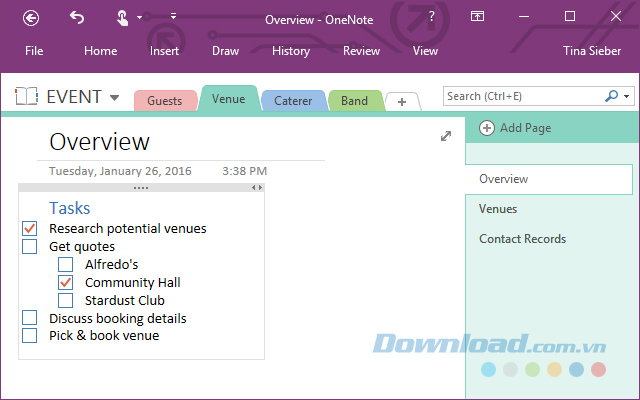Click the Discuss booking details text
The width and height of the screenshot is (640, 400).
click(118, 318)
